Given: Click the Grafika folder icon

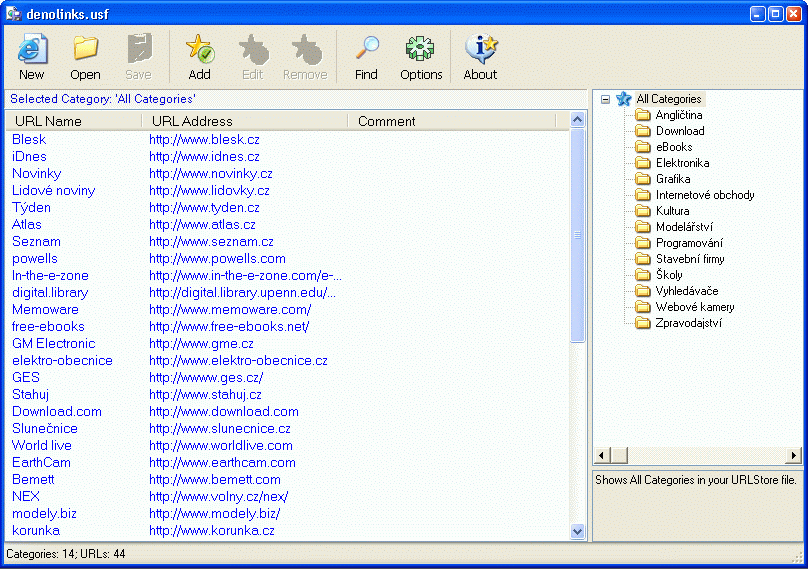Looking at the screenshot, I should coord(643,178).
